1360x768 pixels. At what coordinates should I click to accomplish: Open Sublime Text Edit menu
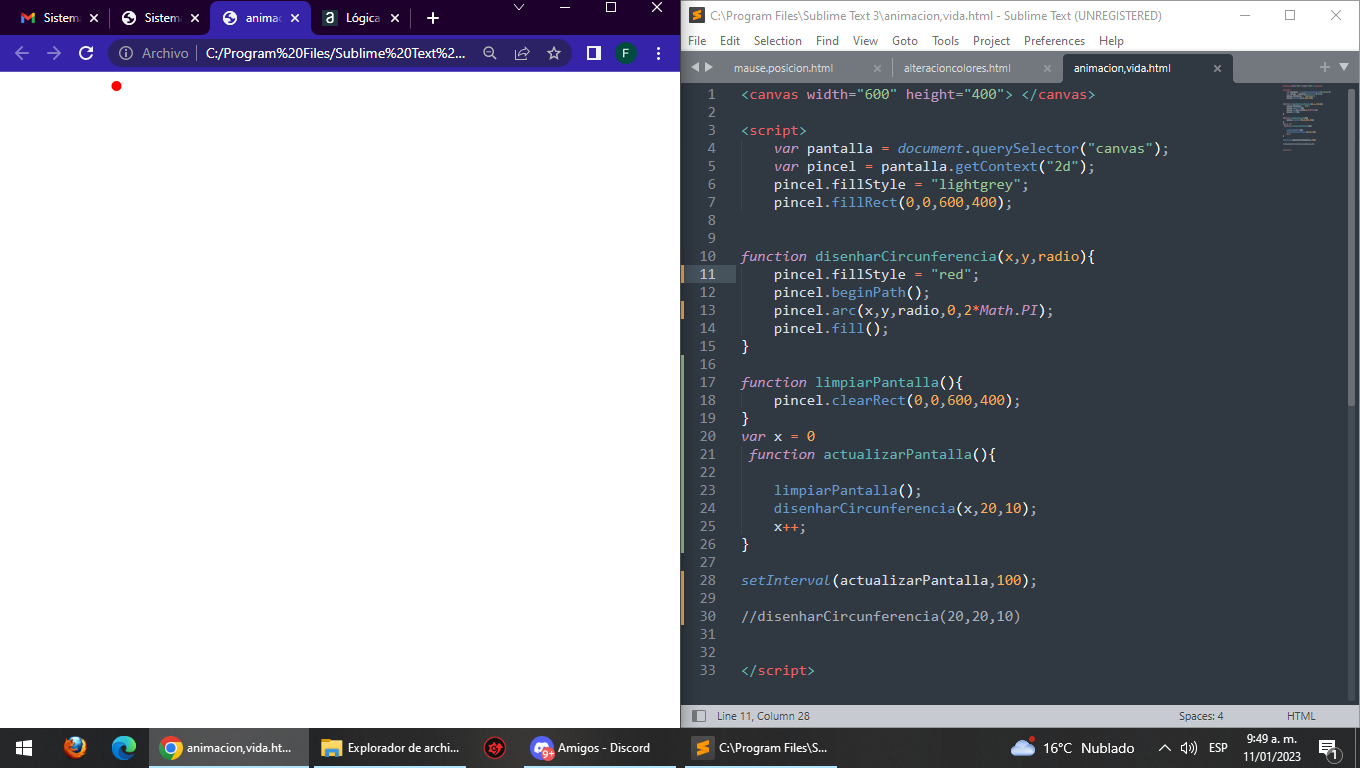(730, 41)
